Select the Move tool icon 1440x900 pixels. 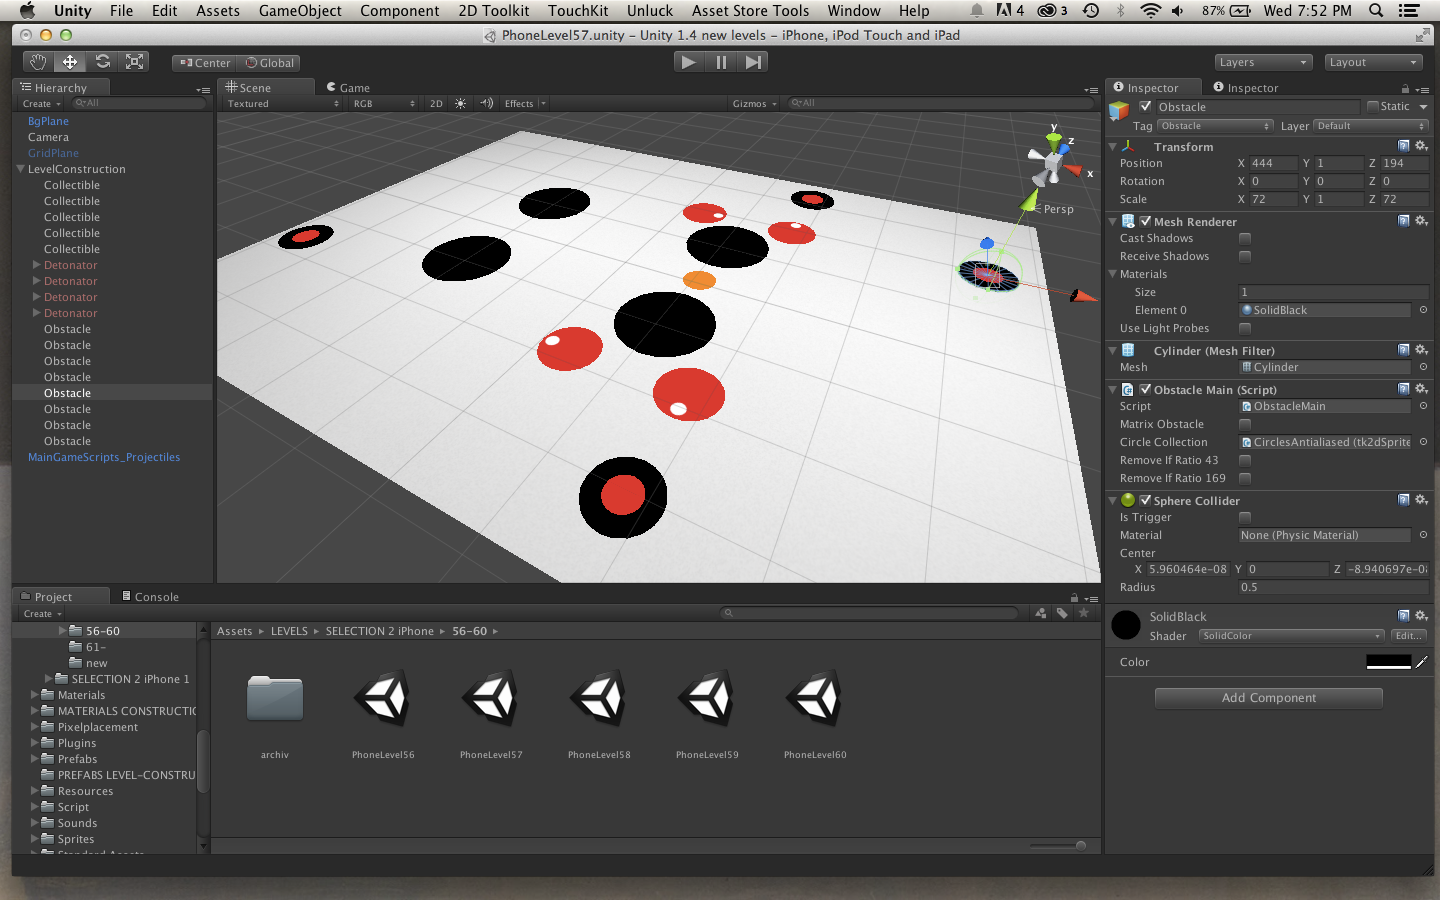click(x=70, y=62)
